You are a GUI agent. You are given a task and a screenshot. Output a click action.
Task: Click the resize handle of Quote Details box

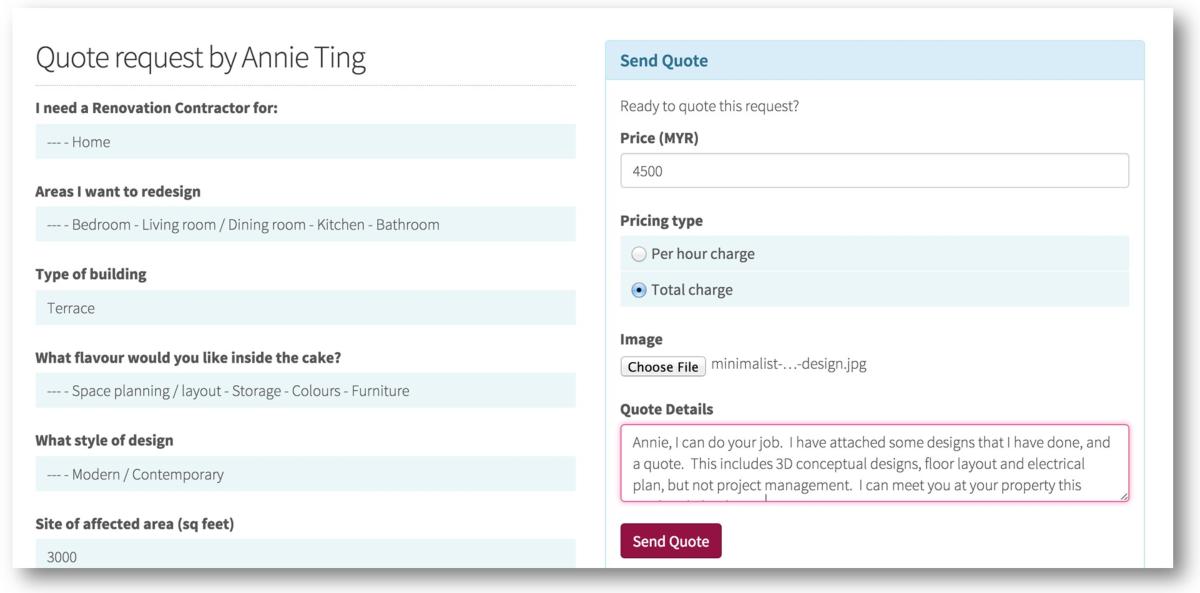pyautogui.click(x=1123, y=495)
